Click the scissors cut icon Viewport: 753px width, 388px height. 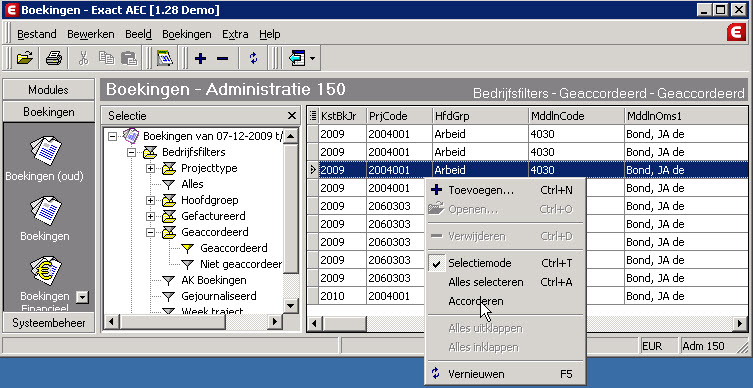click(84, 59)
